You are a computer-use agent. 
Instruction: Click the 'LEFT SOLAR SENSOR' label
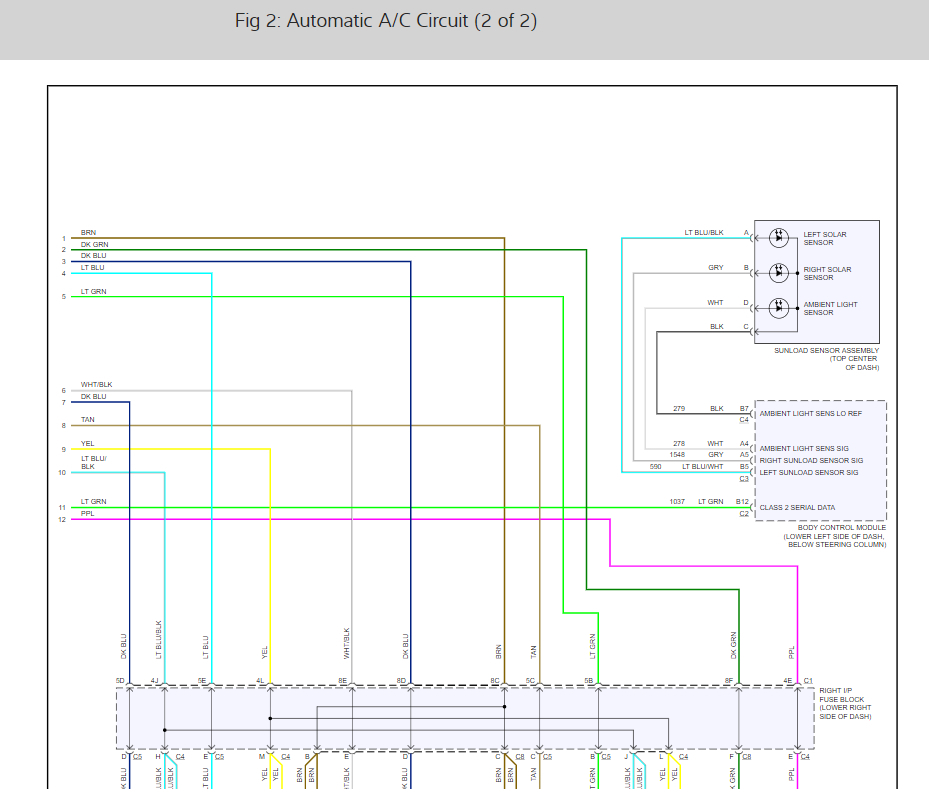coord(825,238)
